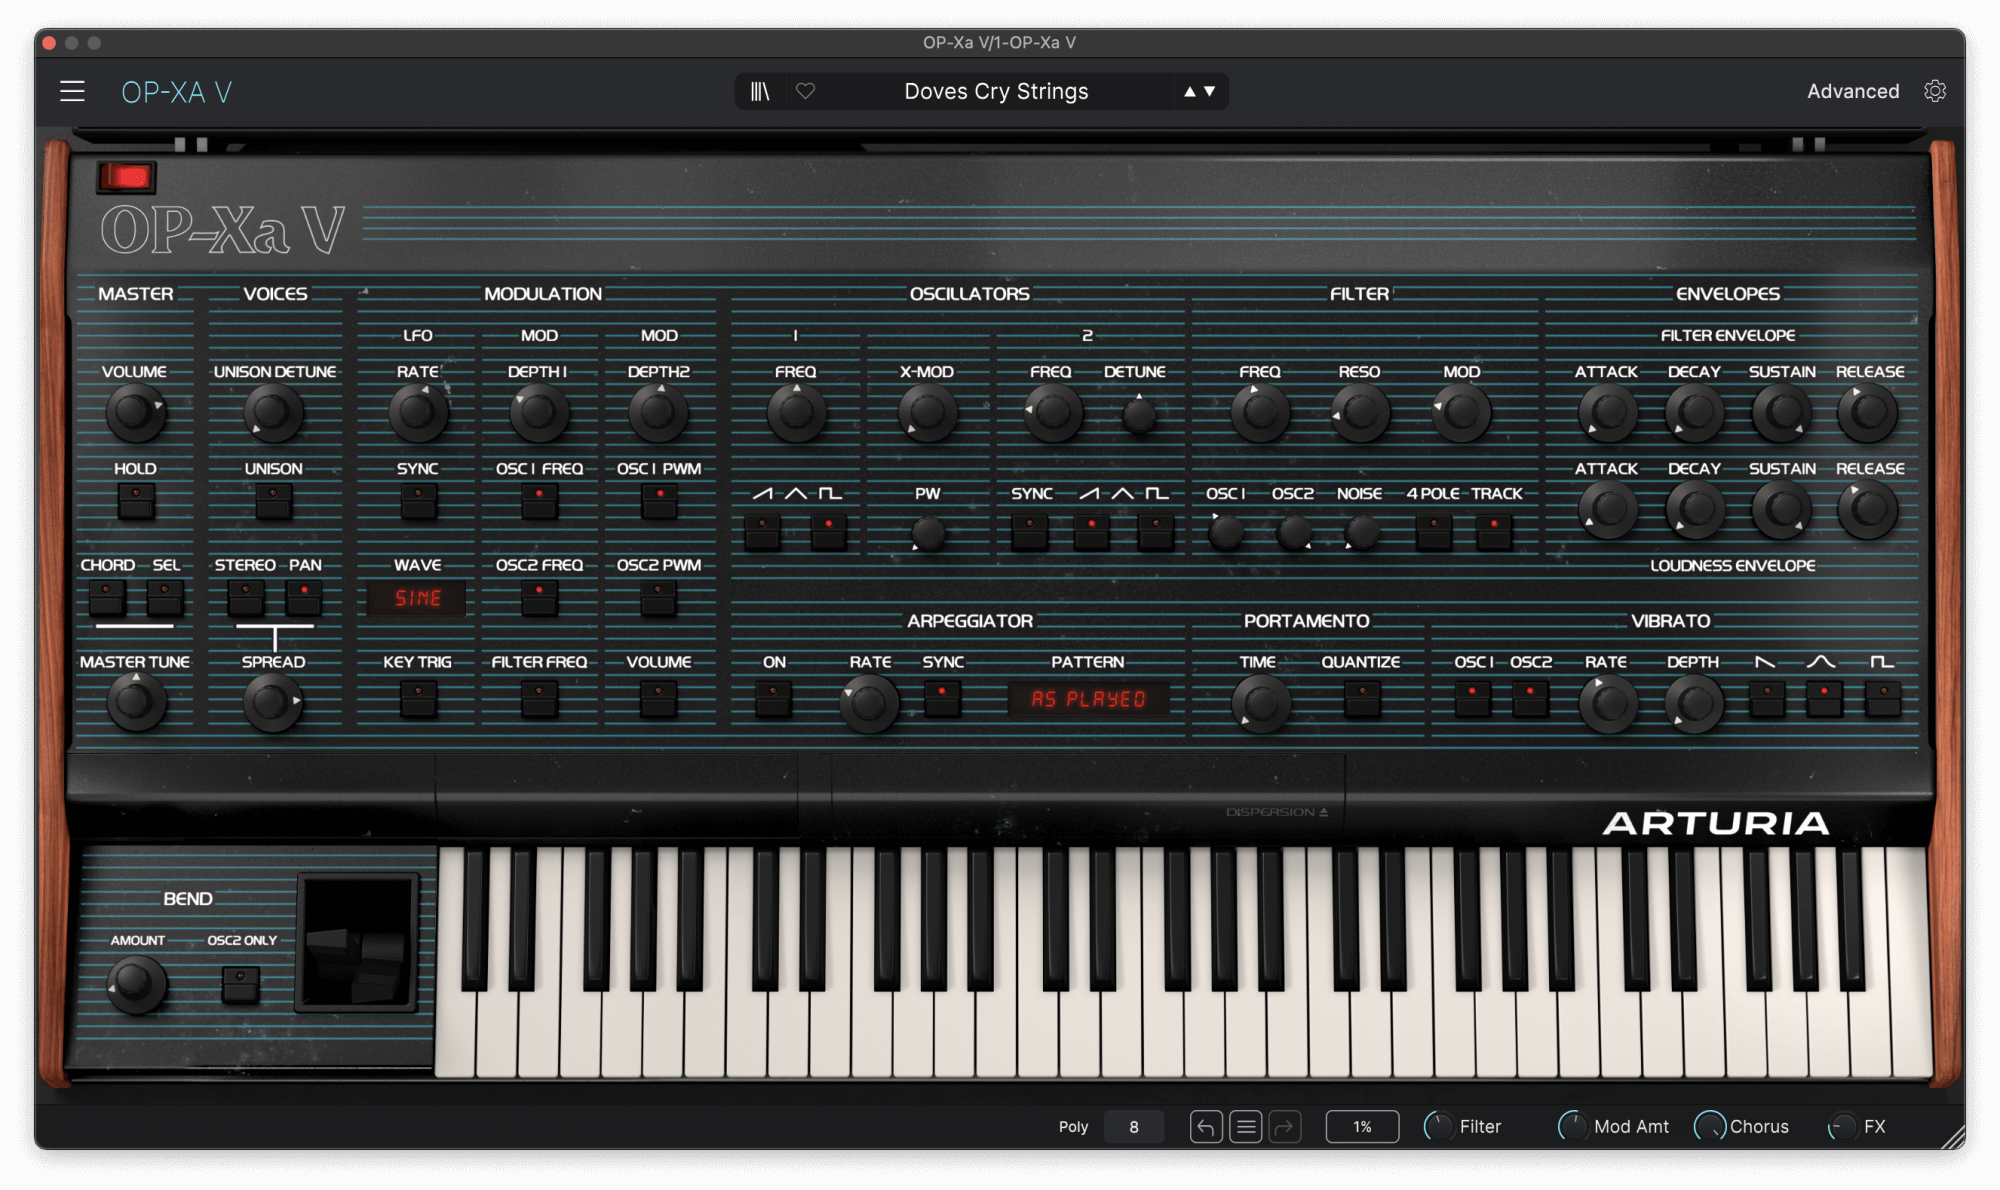The width and height of the screenshot is (2000, 1190).
Task: Open settings gear icon top right
Action: pos(1935,91)
